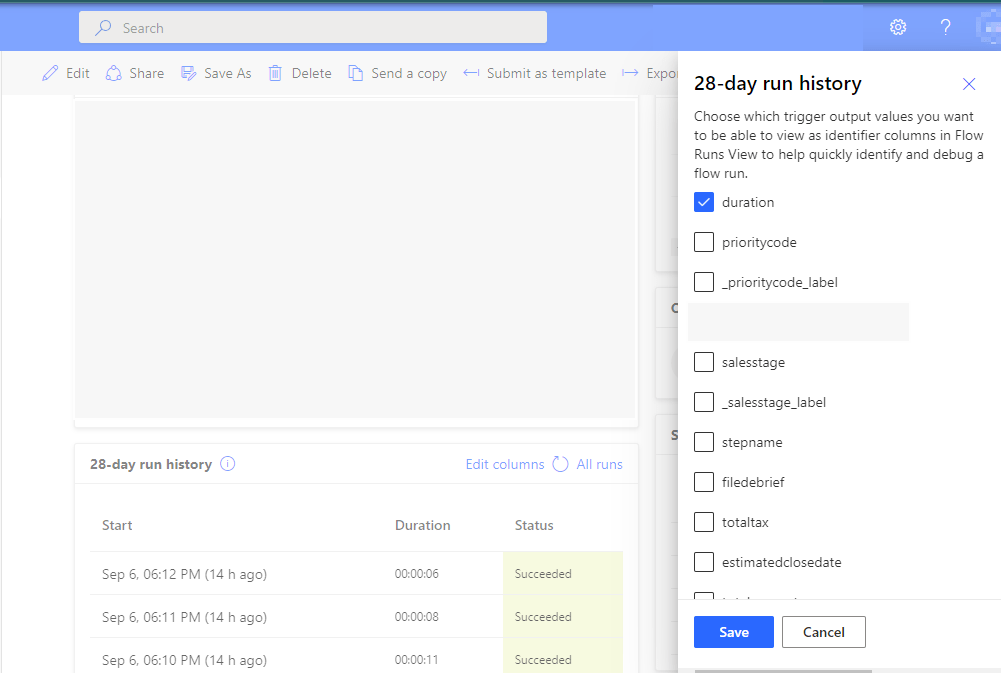
Task: Enable the prioritycode checkbox
Action: 704,242
